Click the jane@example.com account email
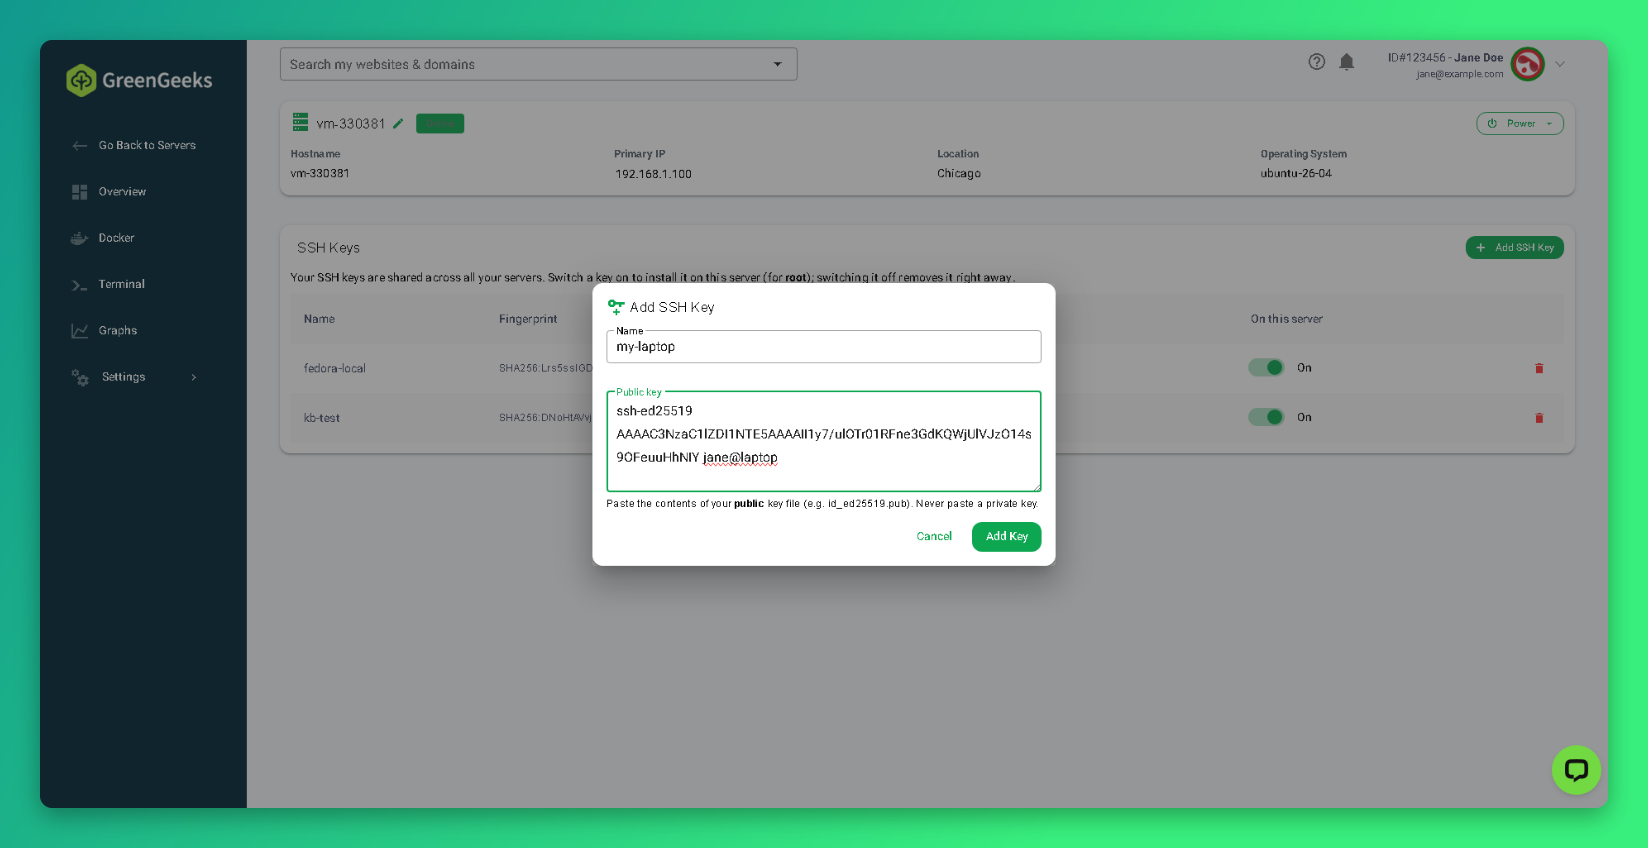The height and width of the screenshot is (848, 1648). pos(1459,74)
